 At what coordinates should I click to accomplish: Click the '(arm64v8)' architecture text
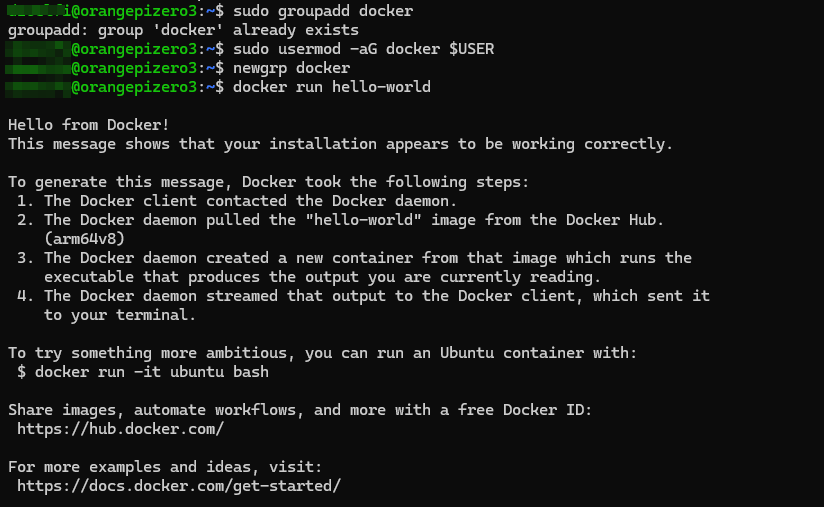(x=85, y=239)
